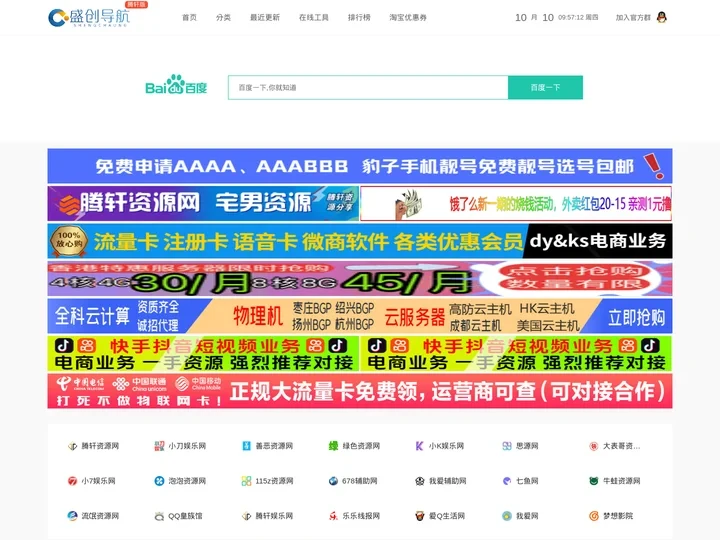The width and height of the screenshot is (720, 540).
Task: Open the 流氓资源网 site icon
Action: (73, 516)
